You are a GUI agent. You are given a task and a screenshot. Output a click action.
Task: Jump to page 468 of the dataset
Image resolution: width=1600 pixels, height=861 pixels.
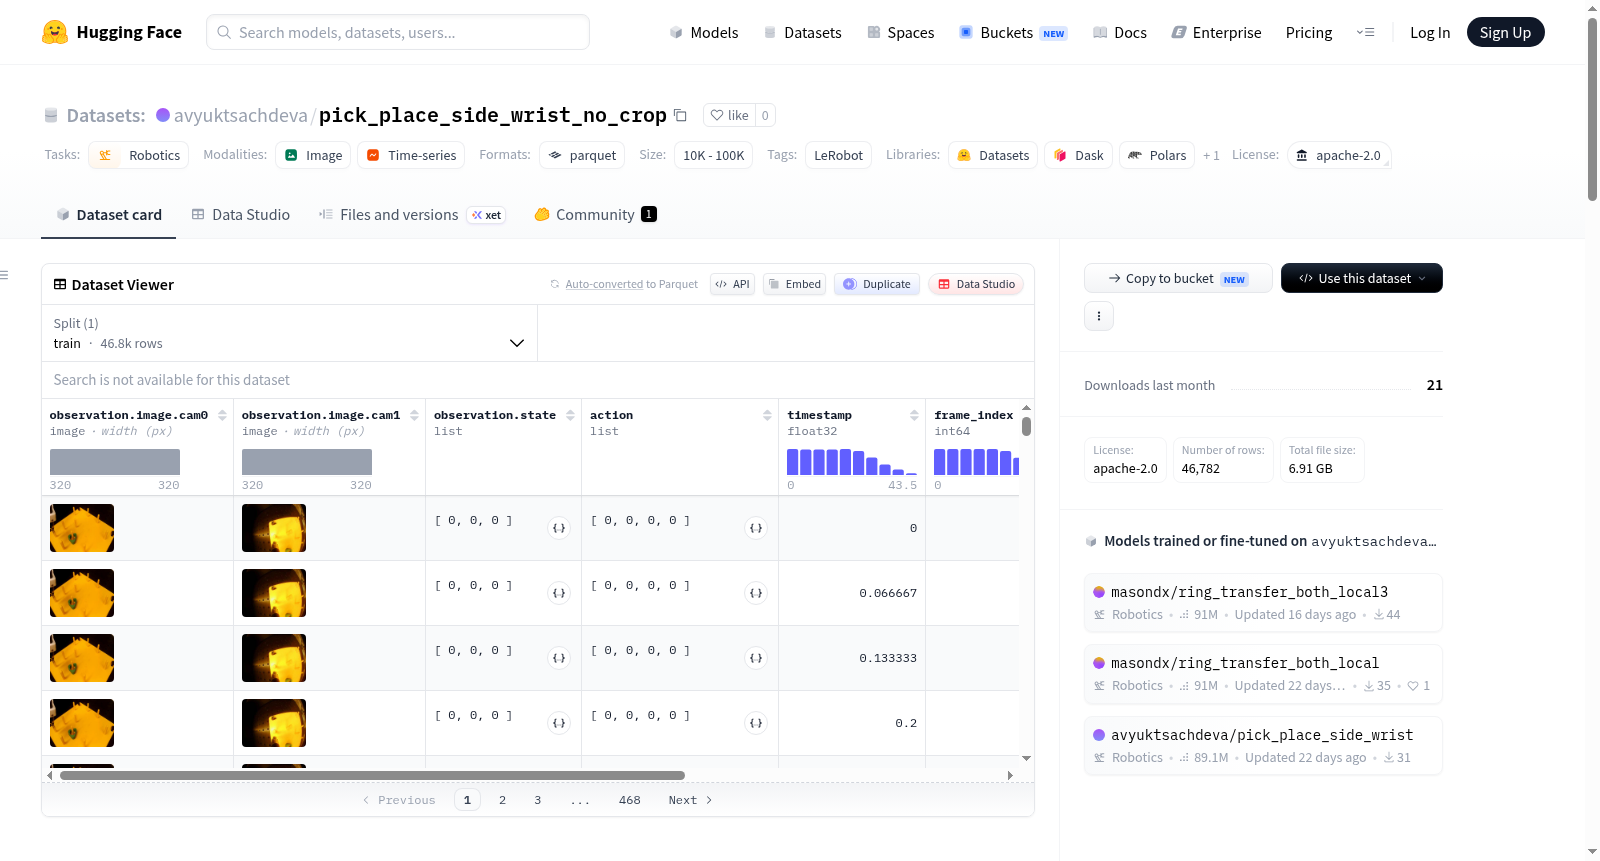pyautogui.click(x=629, y=800)
